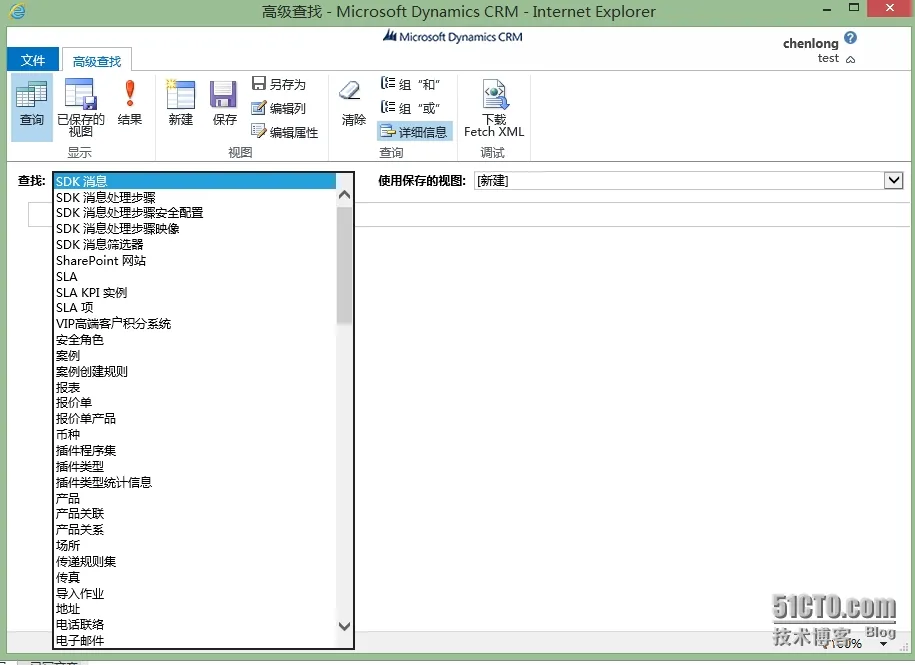Select '电子邮件' entry
This screenshot has width=915, height=665.
point(195,640)
